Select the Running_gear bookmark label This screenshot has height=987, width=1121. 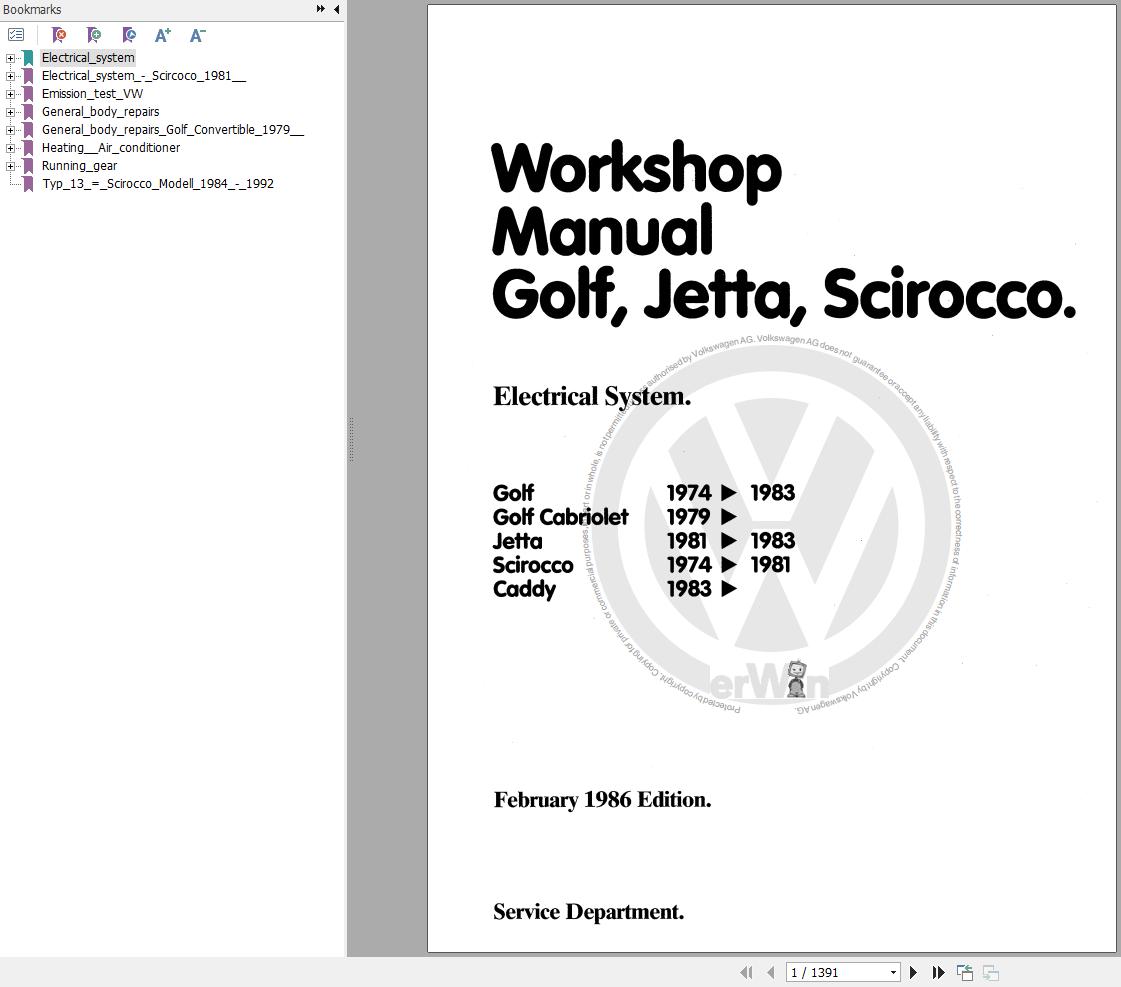[79, 166]
